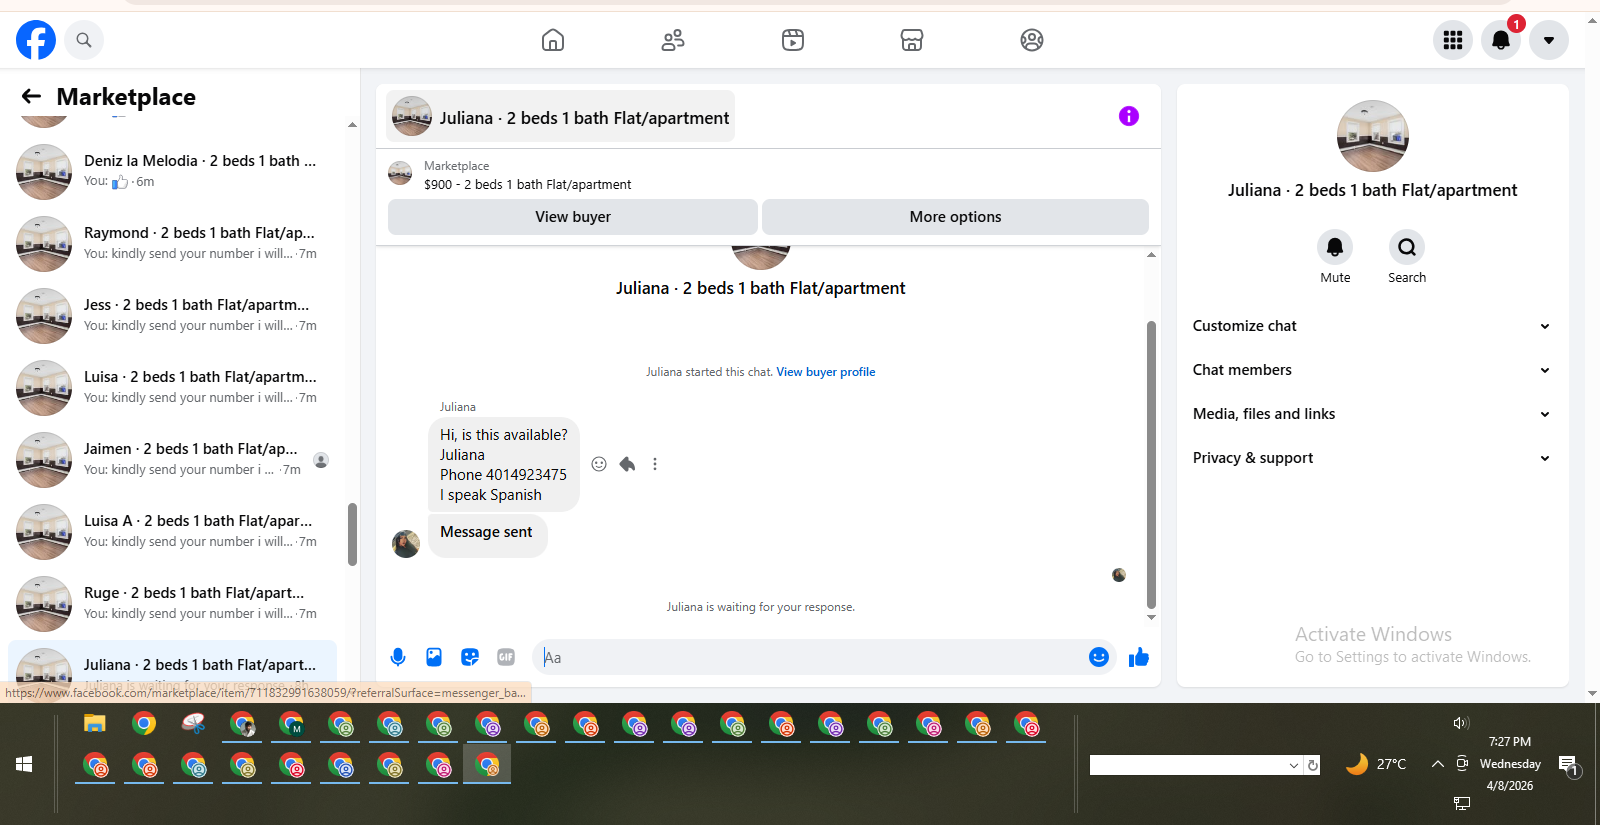
Task: Expand the Privacy & support section
Action: coord(1372,458)
